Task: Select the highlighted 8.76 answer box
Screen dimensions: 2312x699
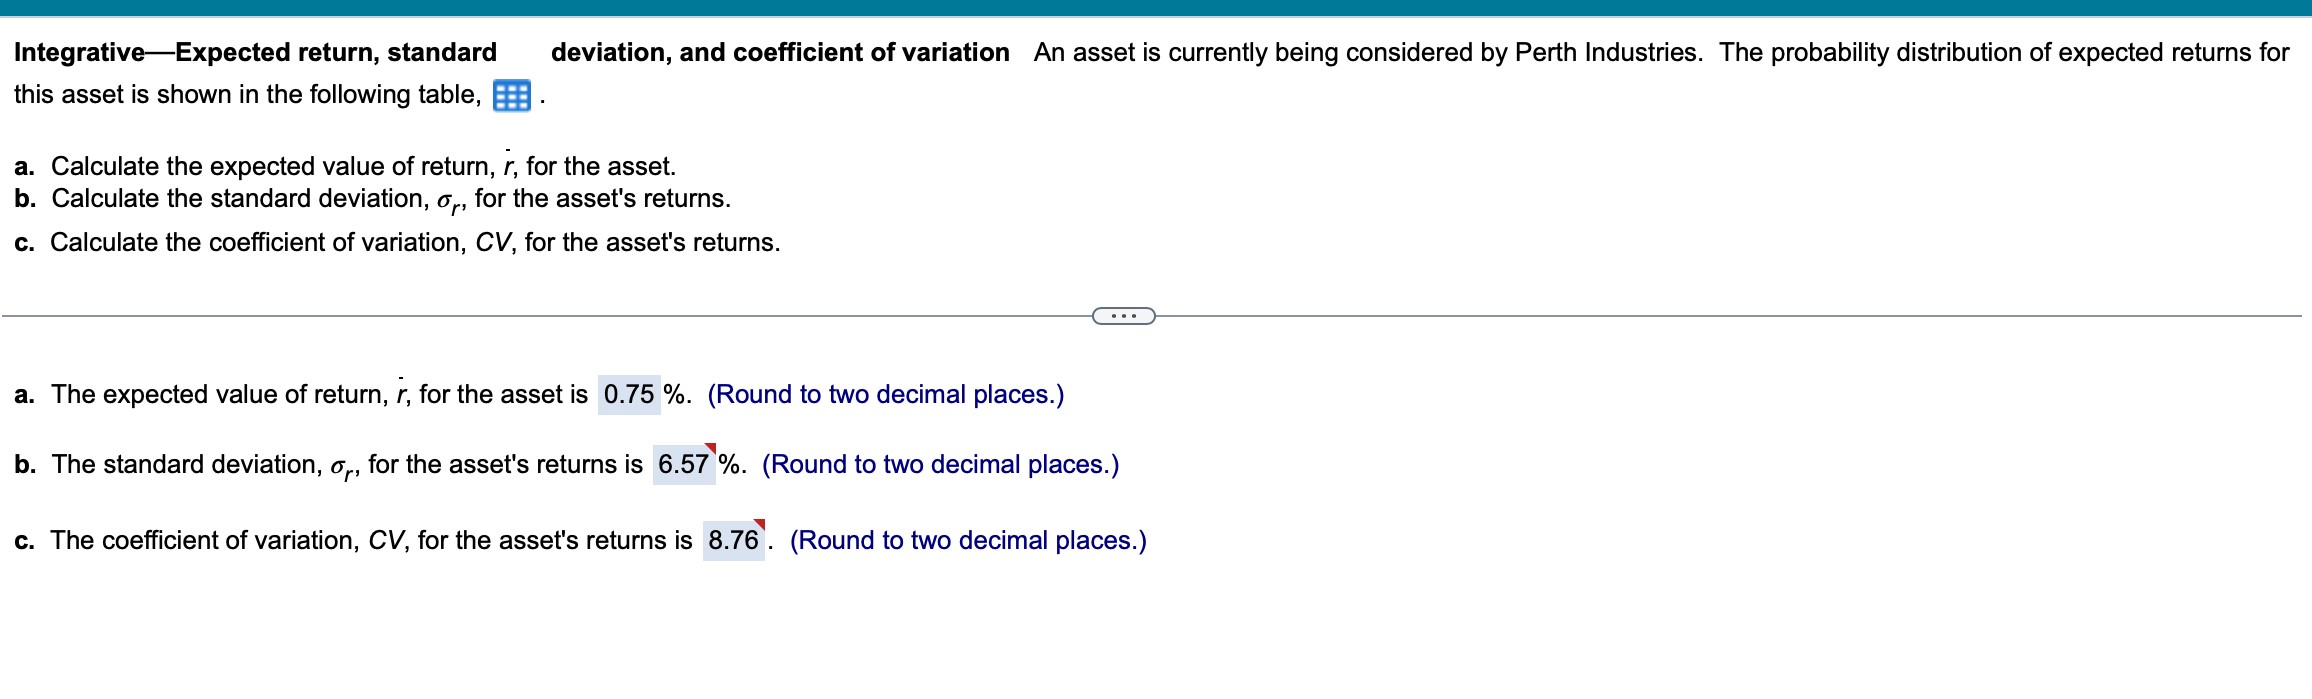Action: [735, 540]
